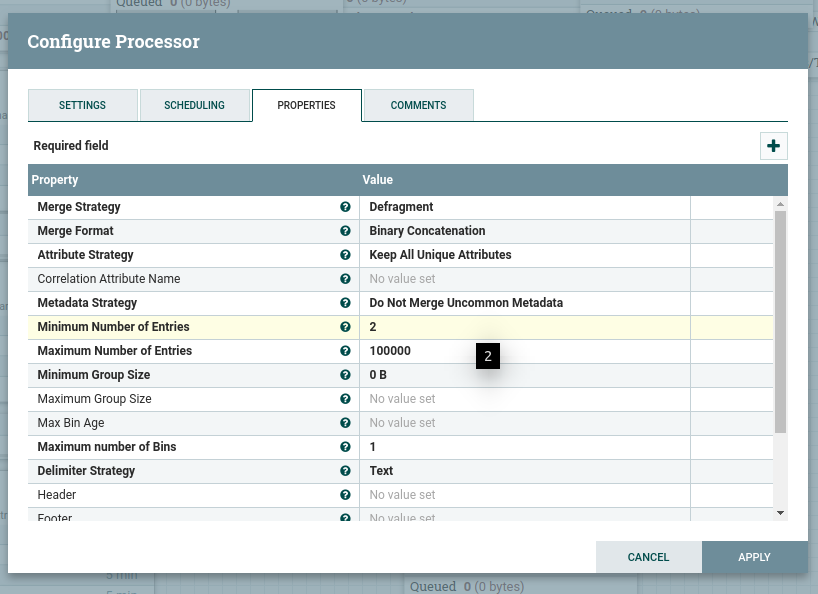Apply the processor configuration
Image resolution: width=818 pixels, height=594 pixels.
(x=754, y=557)
